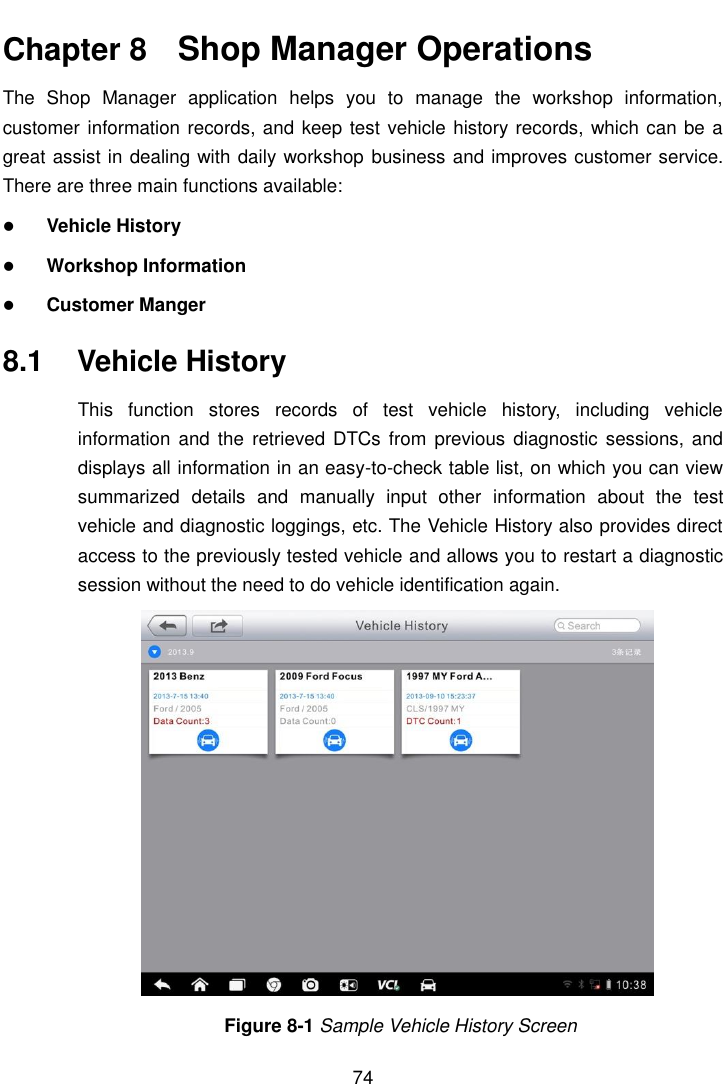Tap the 10:38 clock in status area

click(631, 984)
